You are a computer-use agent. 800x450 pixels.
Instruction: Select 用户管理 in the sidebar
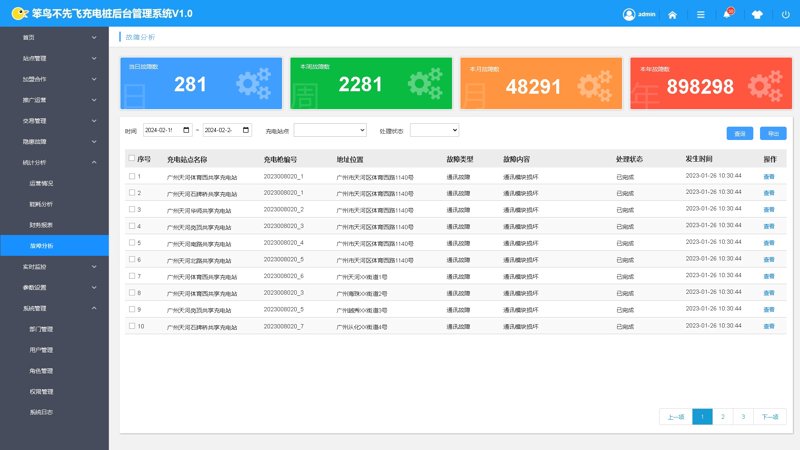(x=41, y=350)
